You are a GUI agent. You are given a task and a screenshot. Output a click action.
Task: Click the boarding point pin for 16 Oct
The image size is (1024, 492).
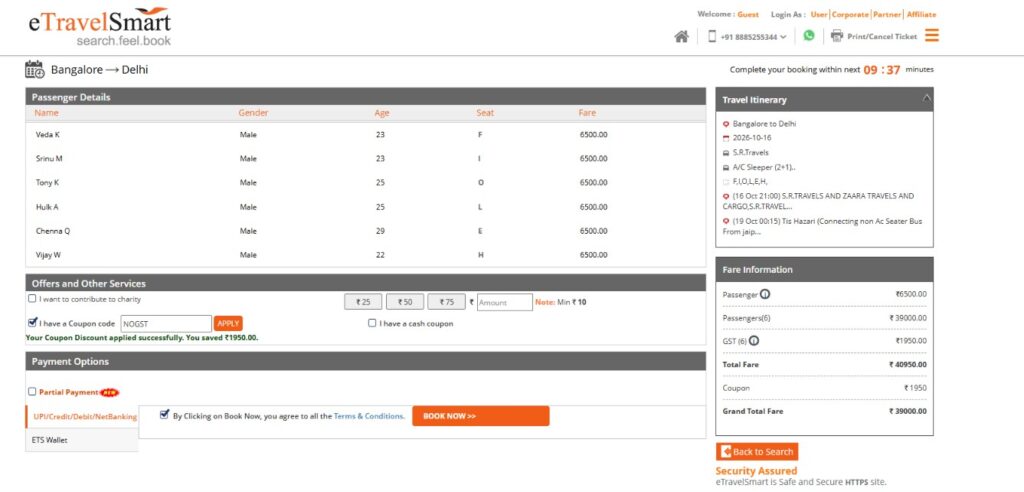coord(726,196)
